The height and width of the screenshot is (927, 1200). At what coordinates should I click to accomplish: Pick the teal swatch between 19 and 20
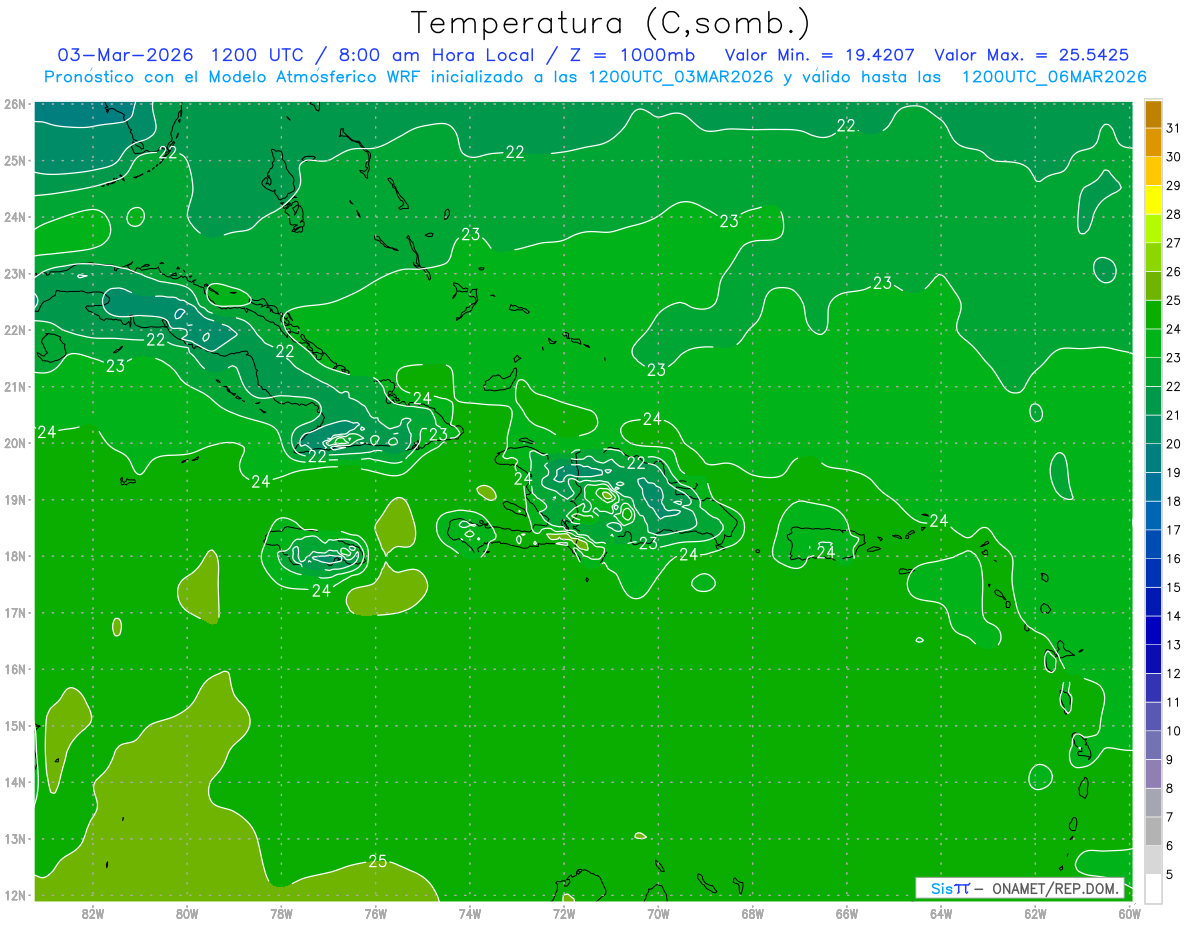[x=1153, y=458]
